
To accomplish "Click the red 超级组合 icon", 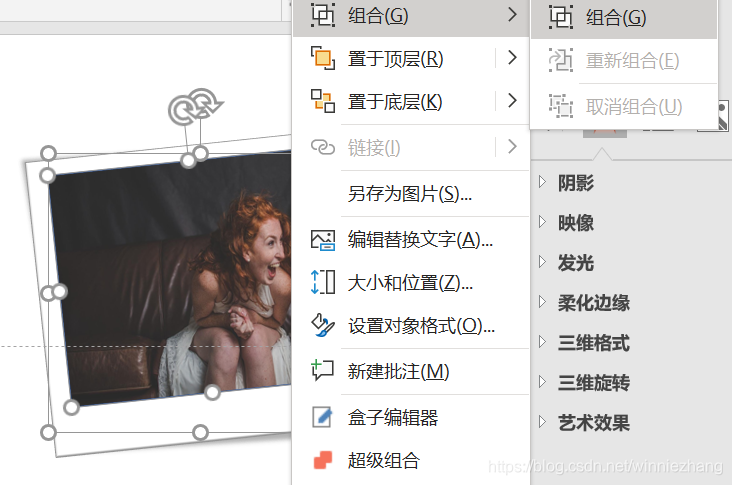I will tap(323, 460).
